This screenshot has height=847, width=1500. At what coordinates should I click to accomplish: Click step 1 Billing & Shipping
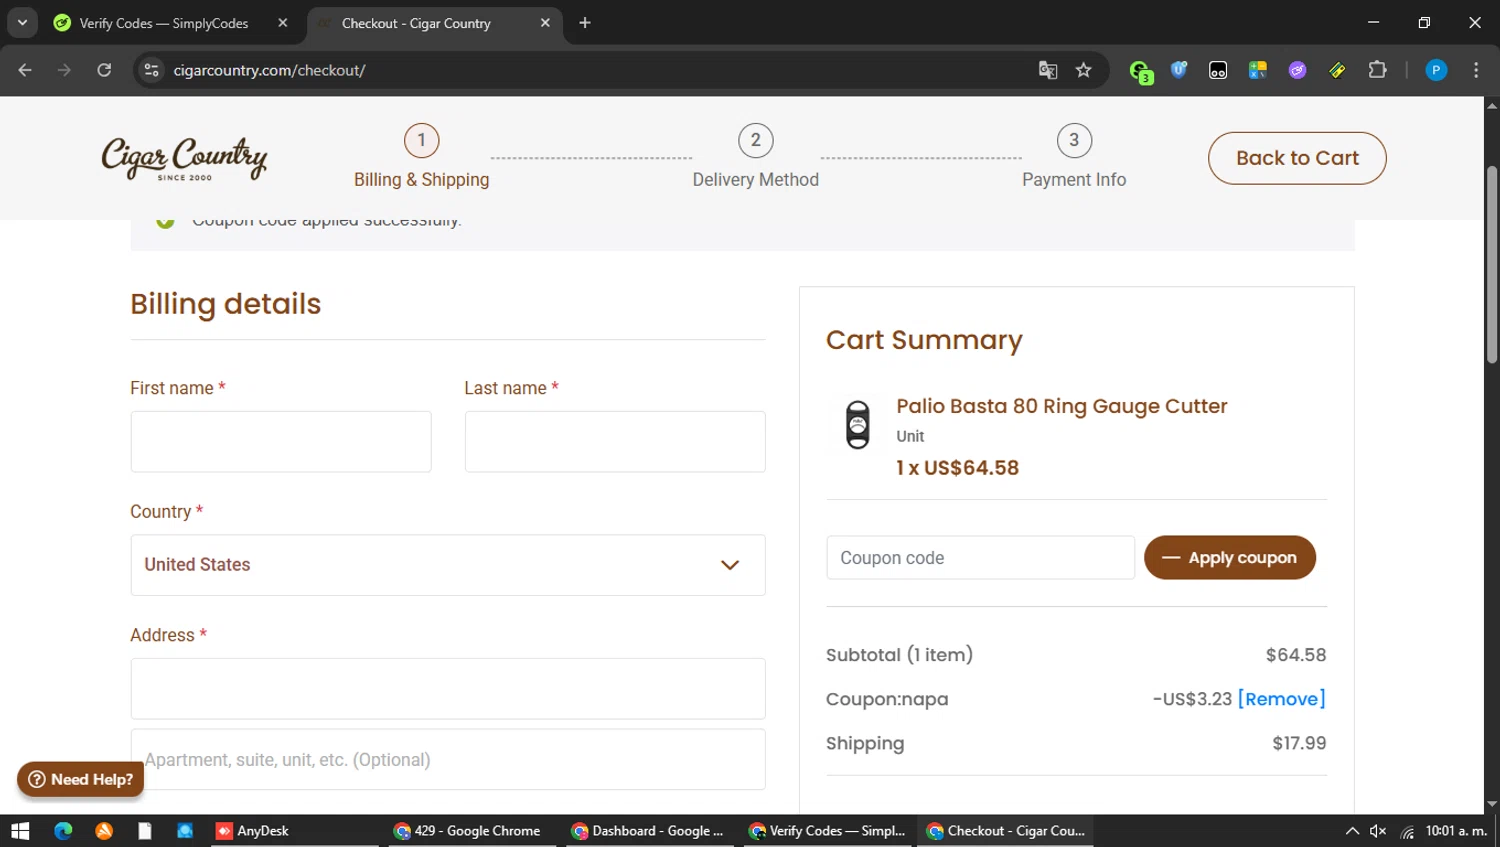[x=421, y=157]
